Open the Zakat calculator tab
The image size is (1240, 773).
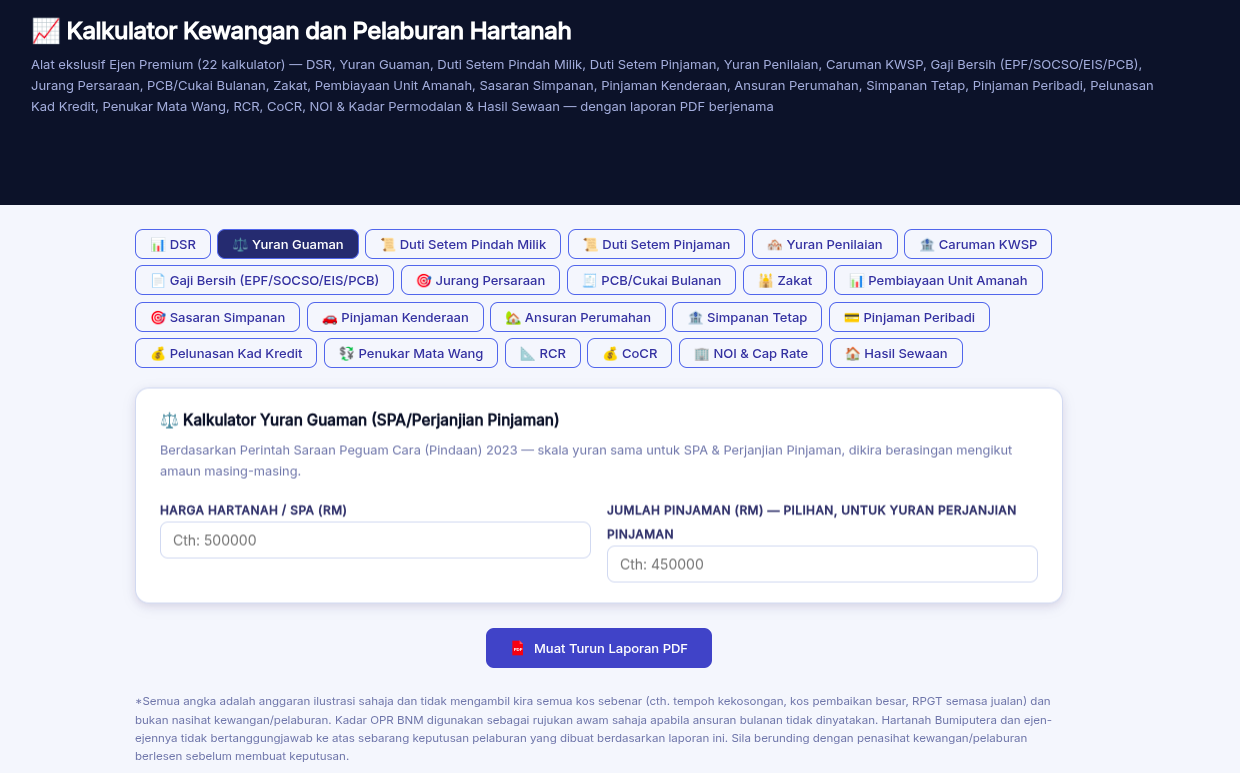(x=785, y=280)
